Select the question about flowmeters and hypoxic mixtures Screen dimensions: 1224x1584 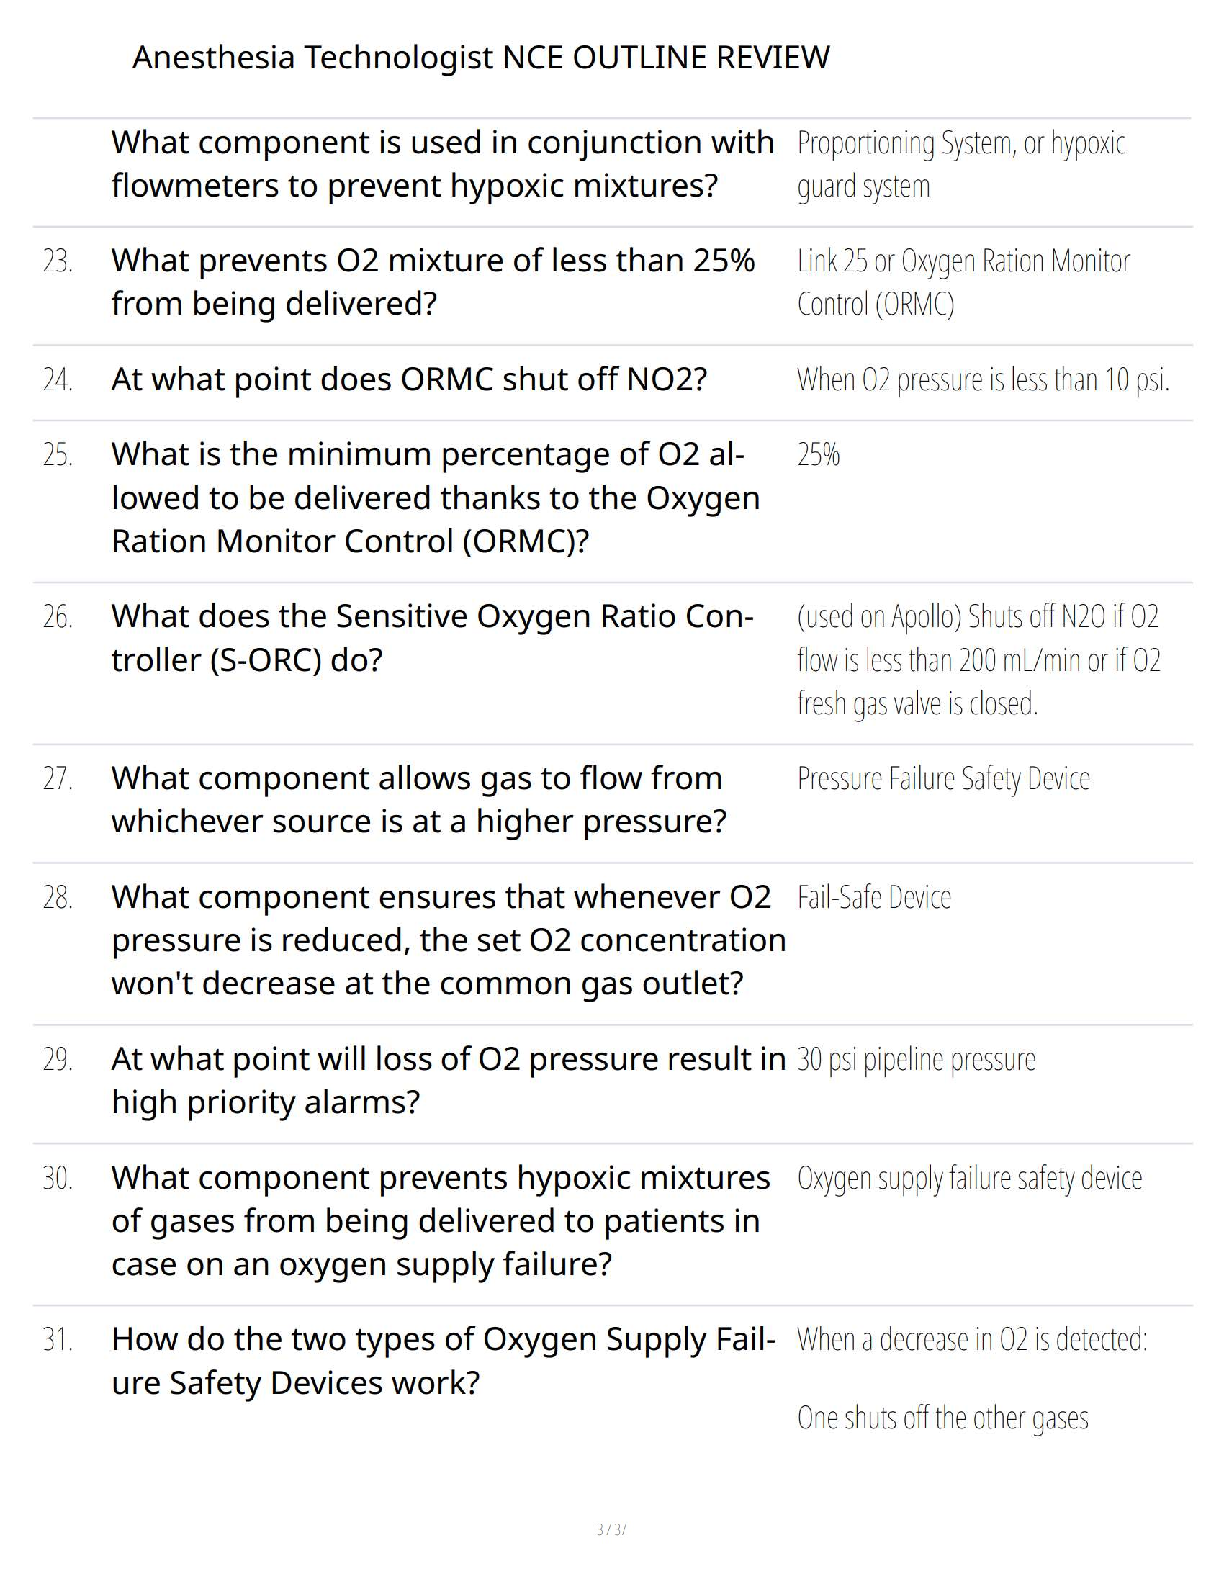(x=443, y=164)
